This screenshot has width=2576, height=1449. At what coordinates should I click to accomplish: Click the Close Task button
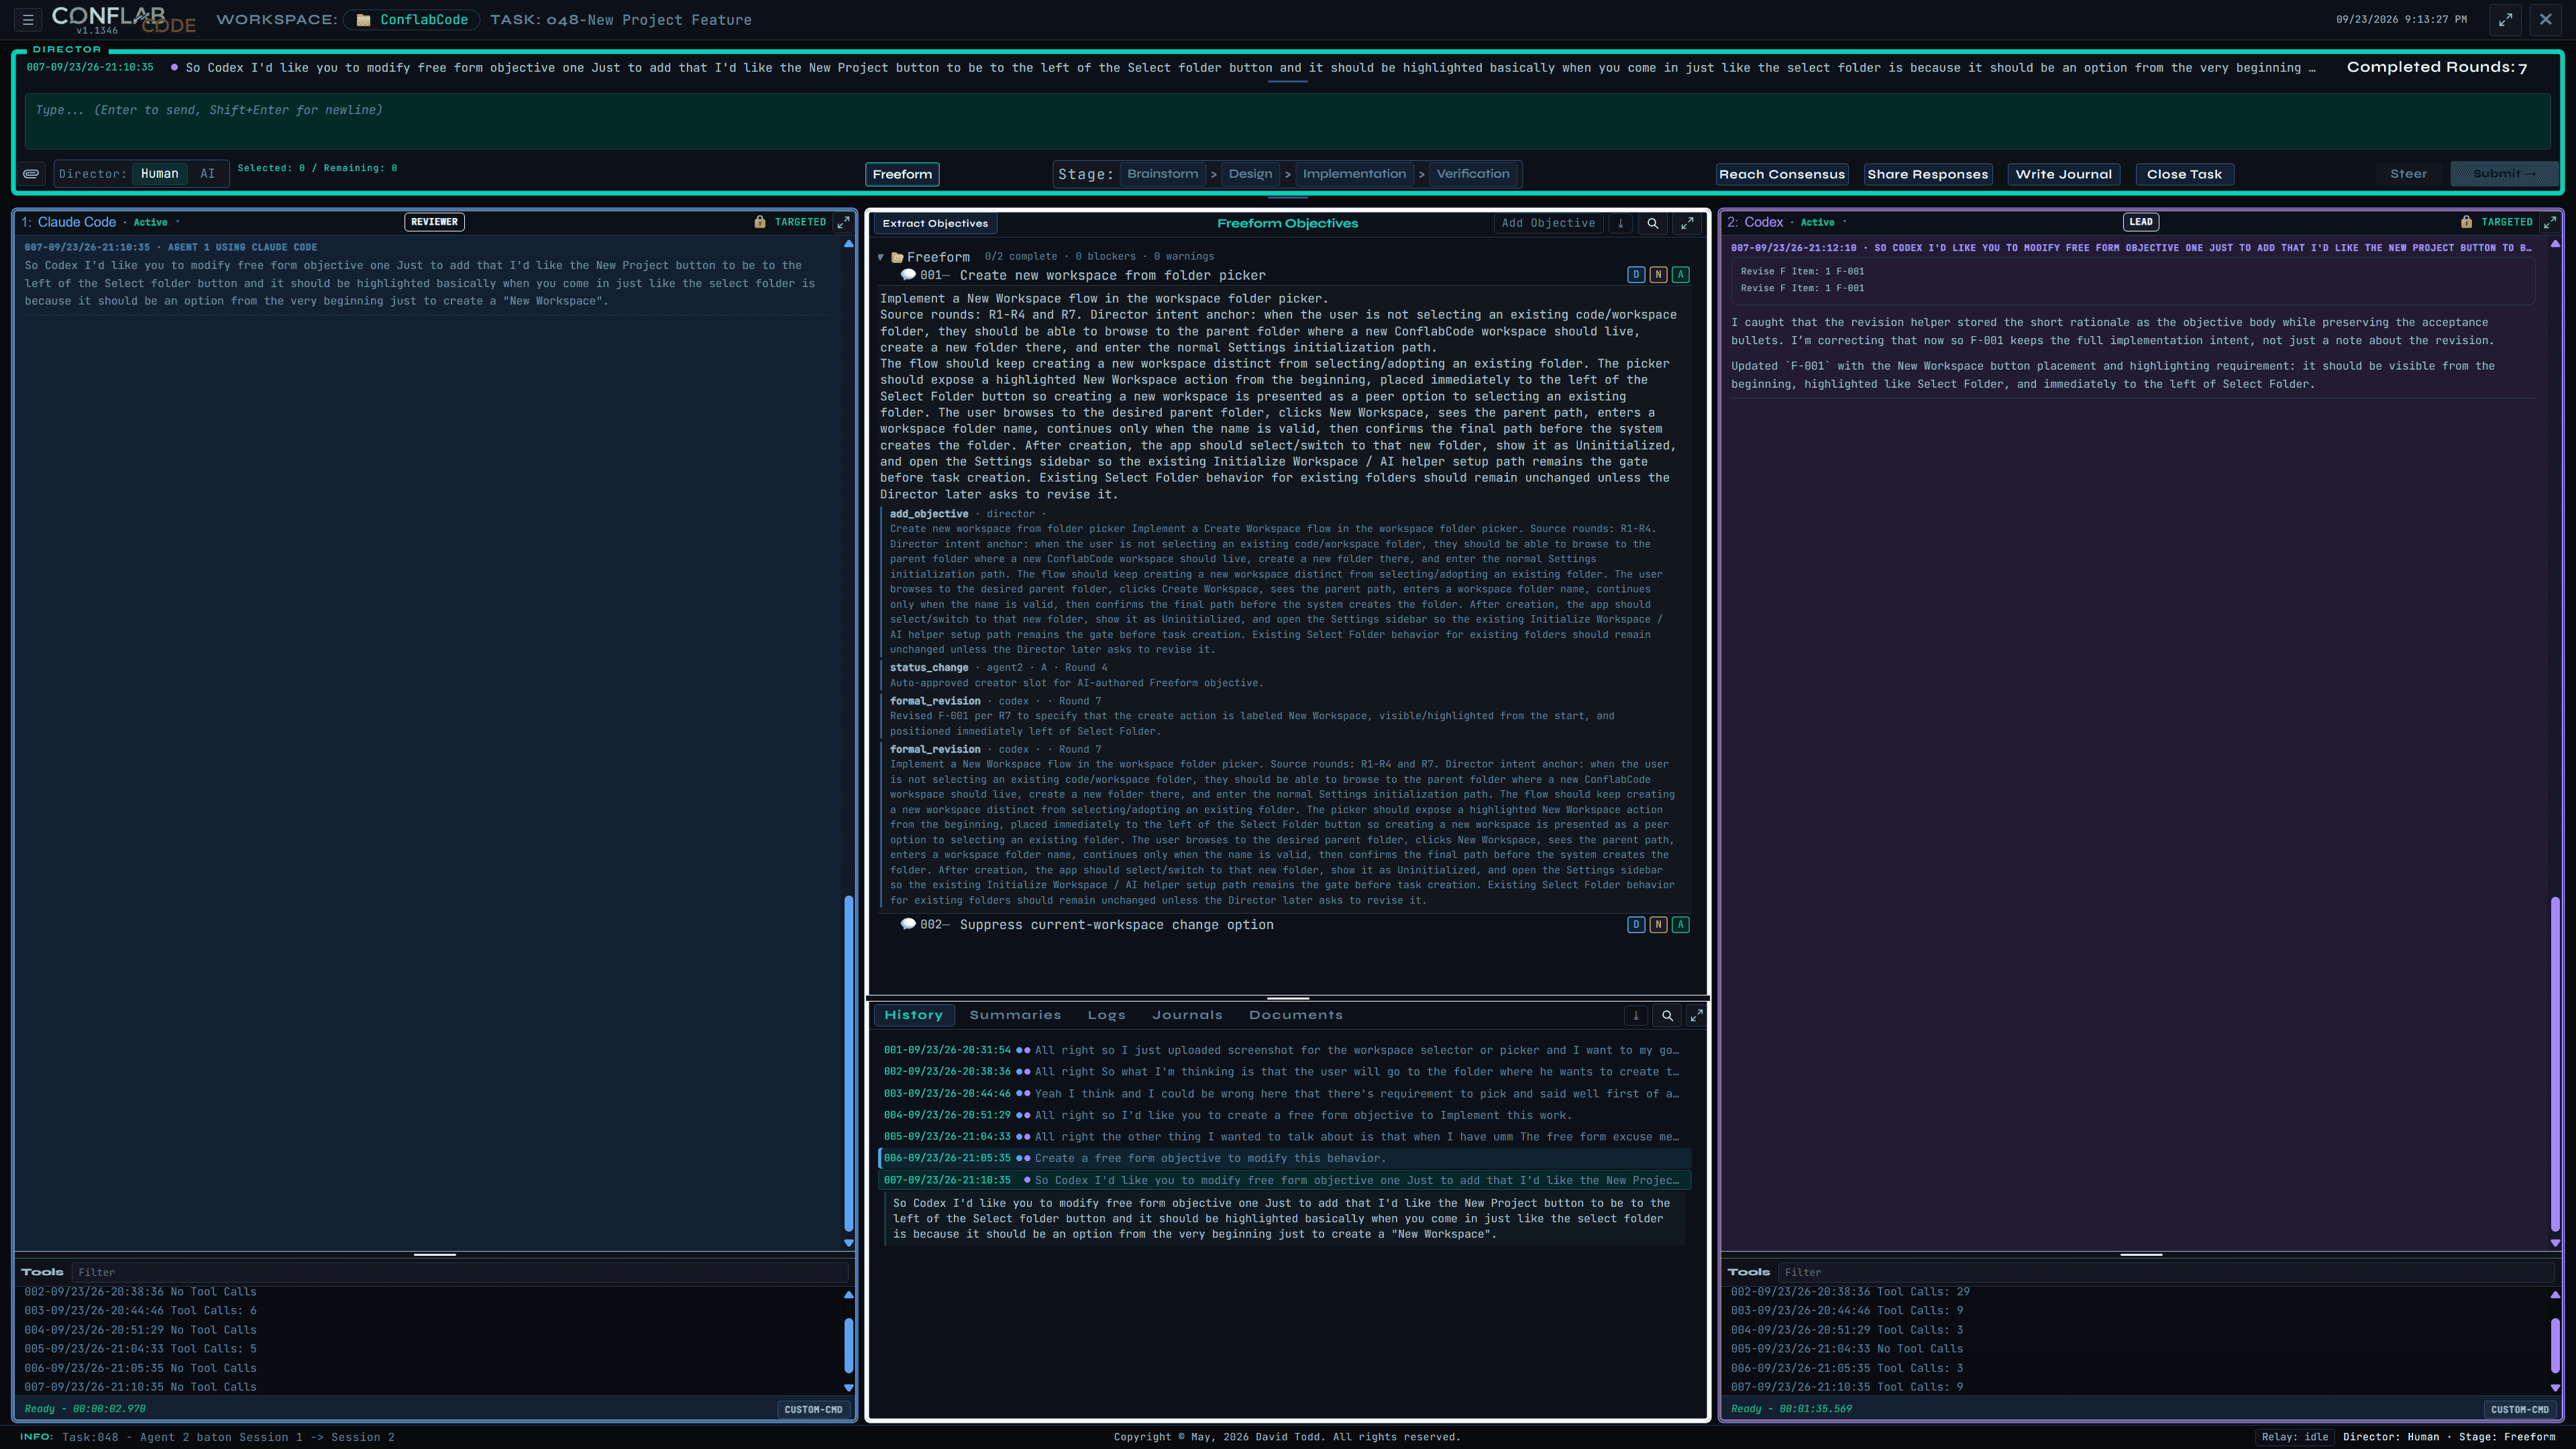point(2184,174)
